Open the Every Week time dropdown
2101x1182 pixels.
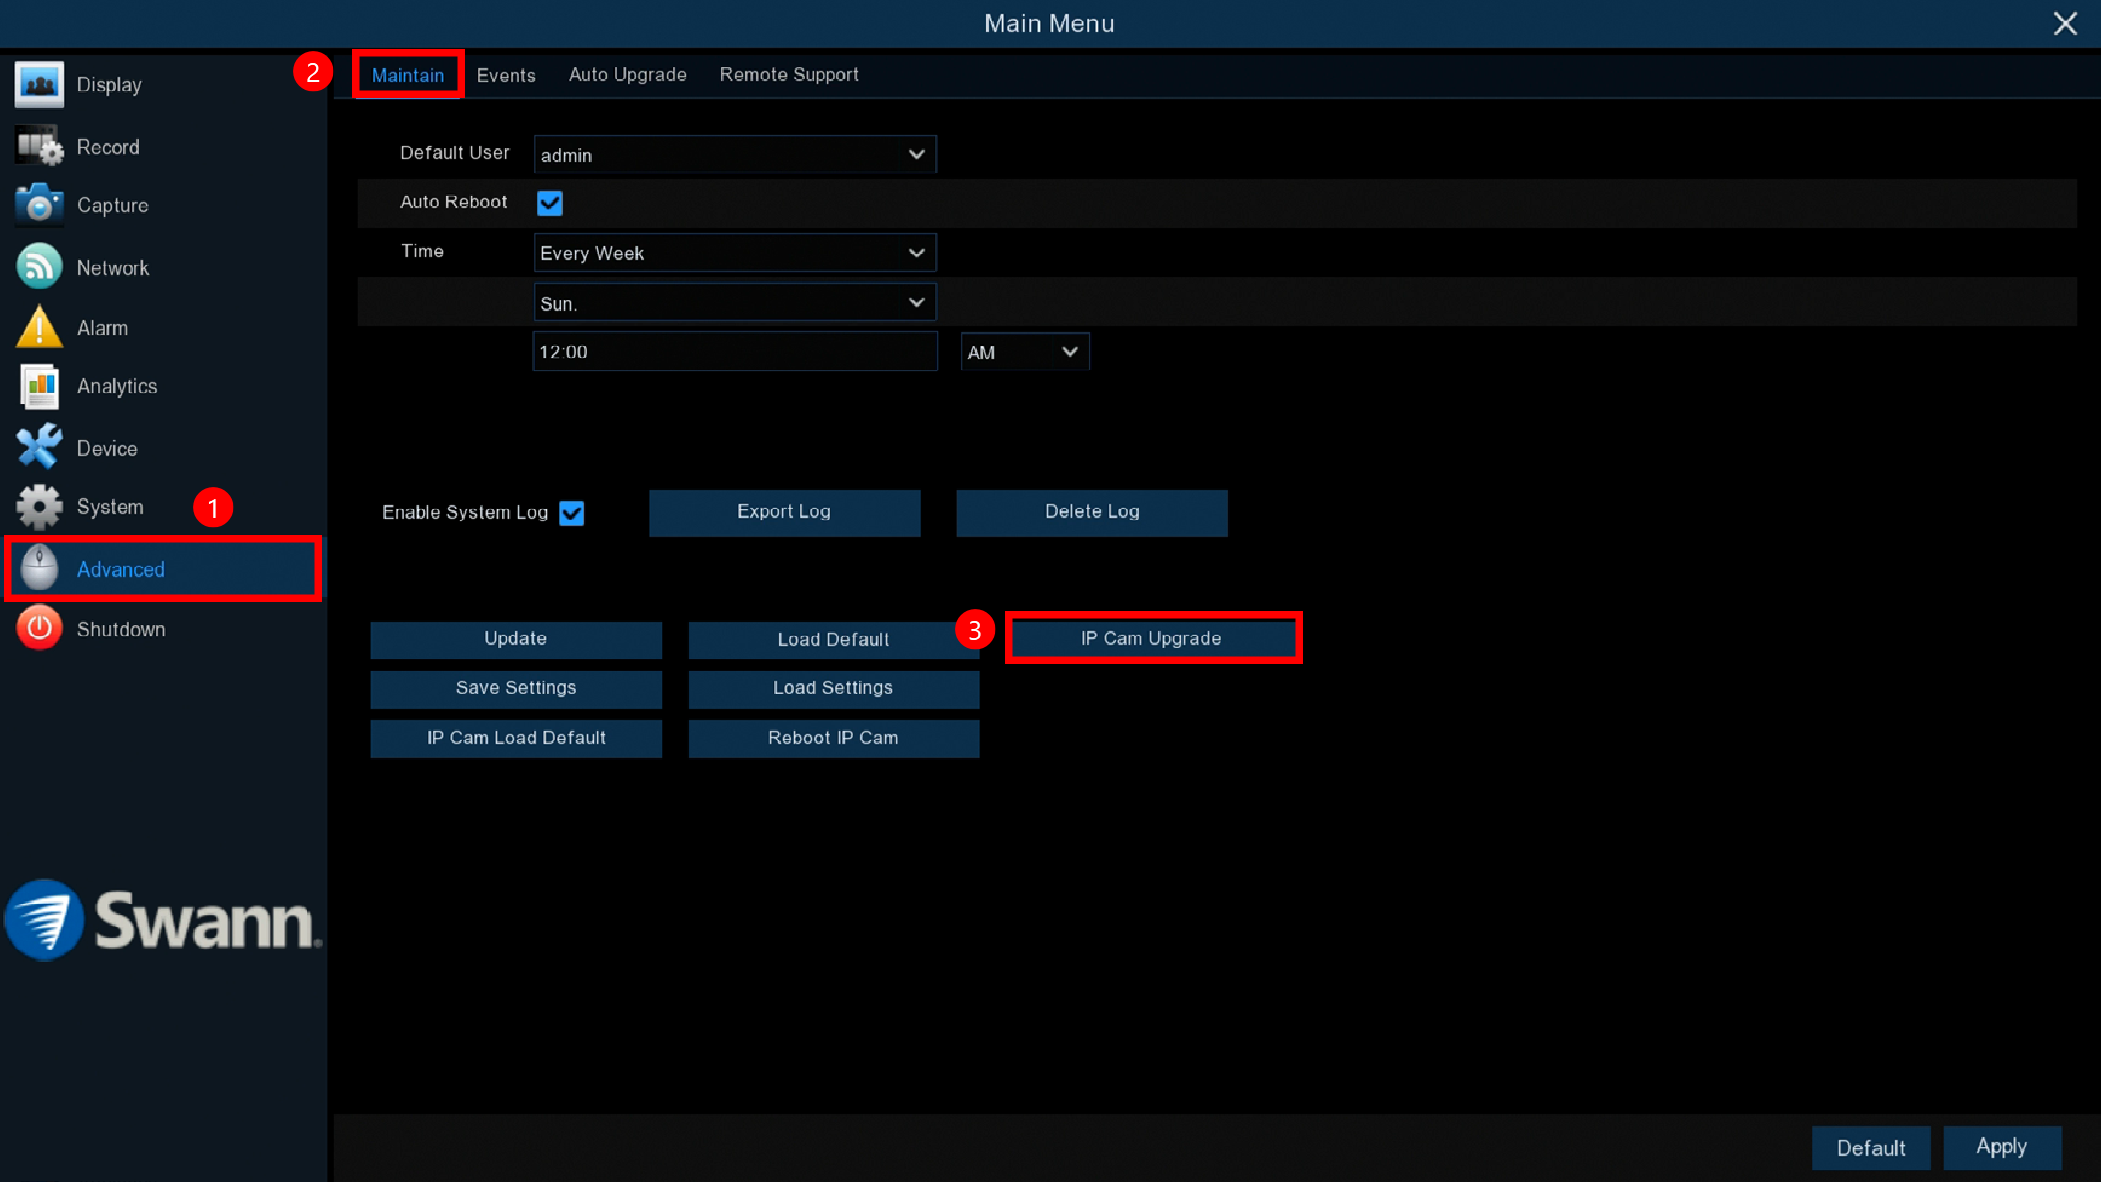click(x=734, y=253)
